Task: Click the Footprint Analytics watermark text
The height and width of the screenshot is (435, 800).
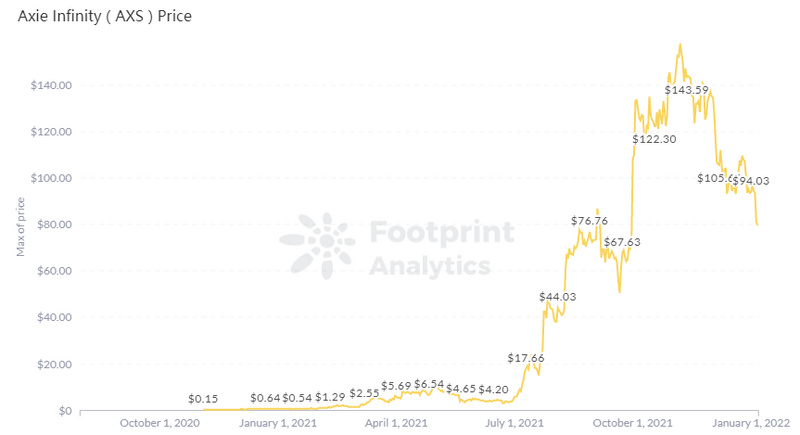Action: [442, 248]
